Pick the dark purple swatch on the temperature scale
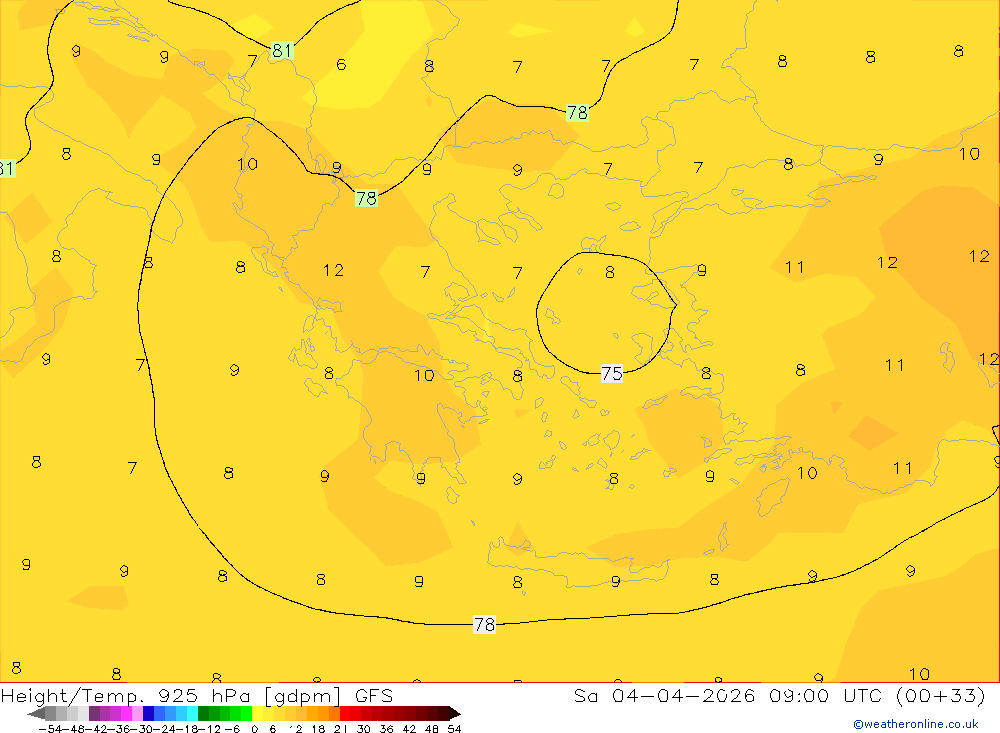1000x733 pixels. (x=94, y=714)
